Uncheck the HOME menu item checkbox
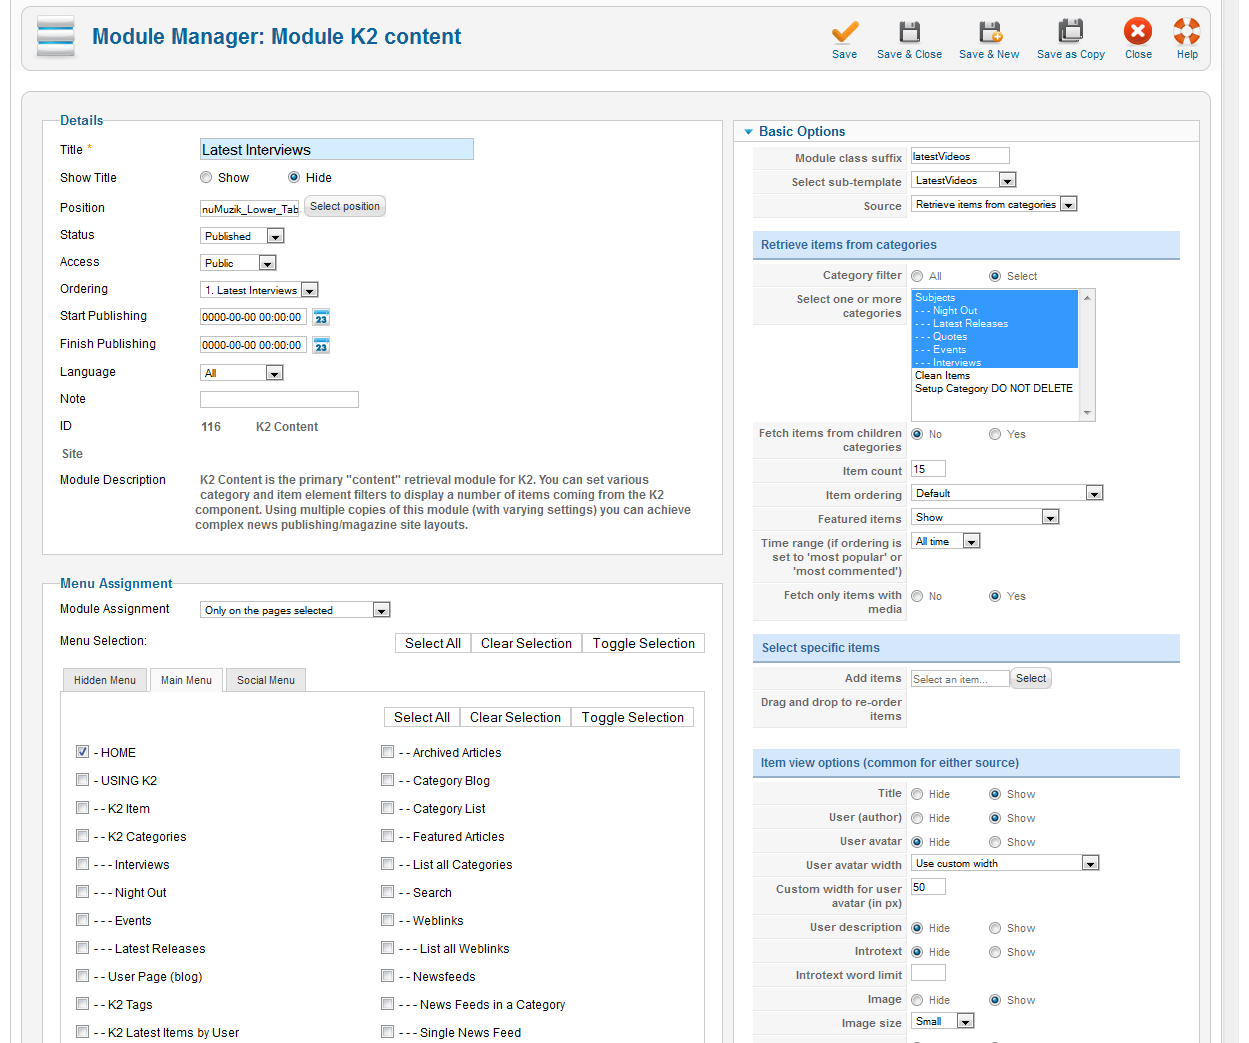Screen dimensions: 1249x1043 pos(82,752)
